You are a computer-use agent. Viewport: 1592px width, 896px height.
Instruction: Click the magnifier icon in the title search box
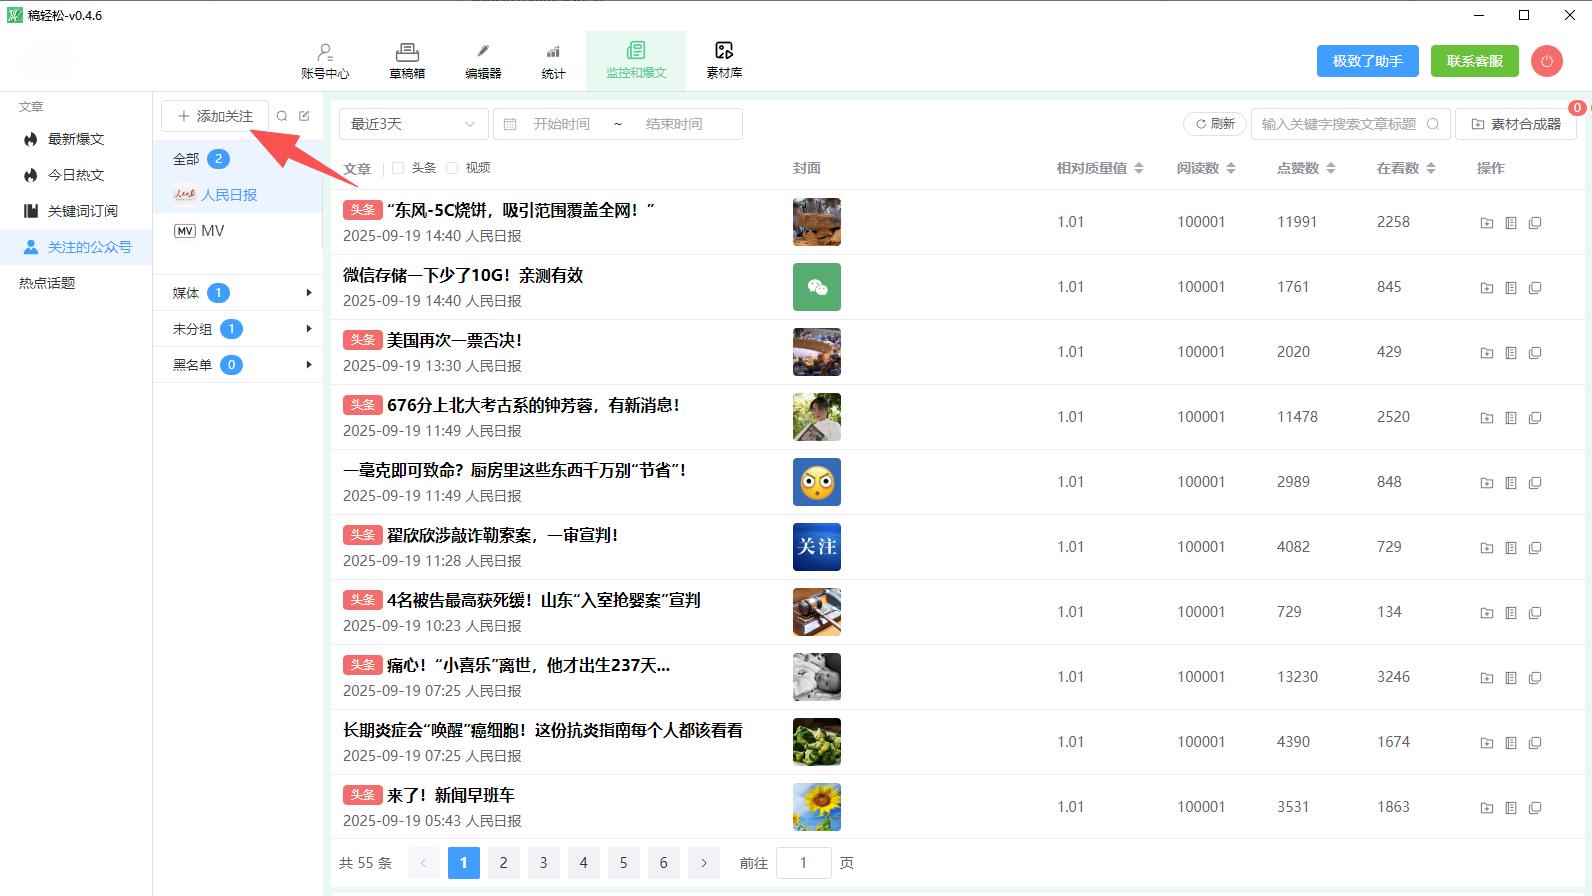(1433, 124)
